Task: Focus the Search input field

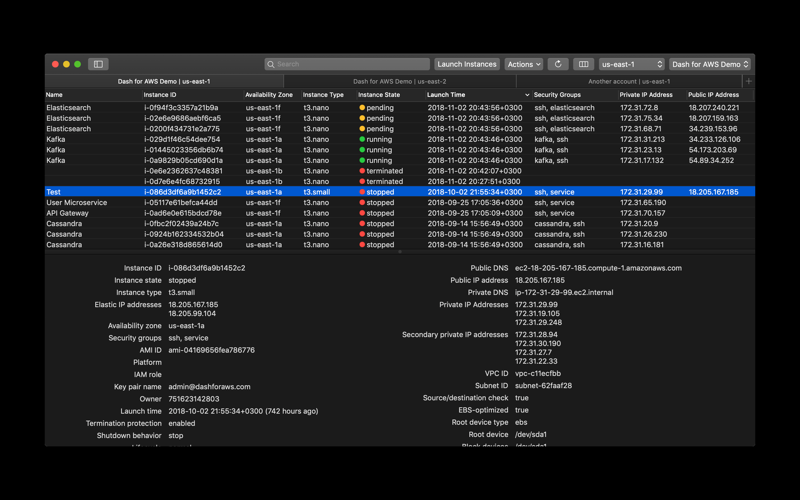Action: pos(347,64)
